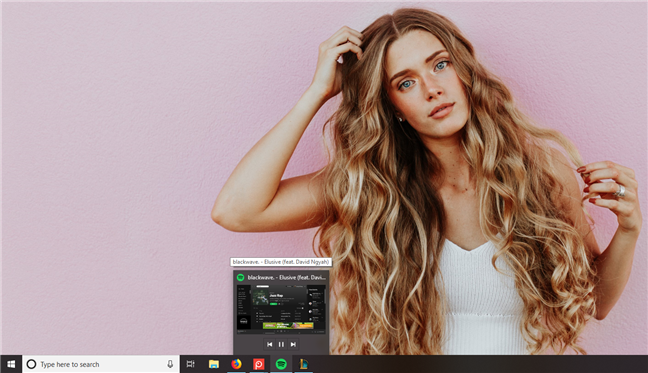This screenshot has width=648, height=373.
Task: Click the preview title 'blackwave. - Elusive (feat. Davi...'
Action: coord(286,278)
